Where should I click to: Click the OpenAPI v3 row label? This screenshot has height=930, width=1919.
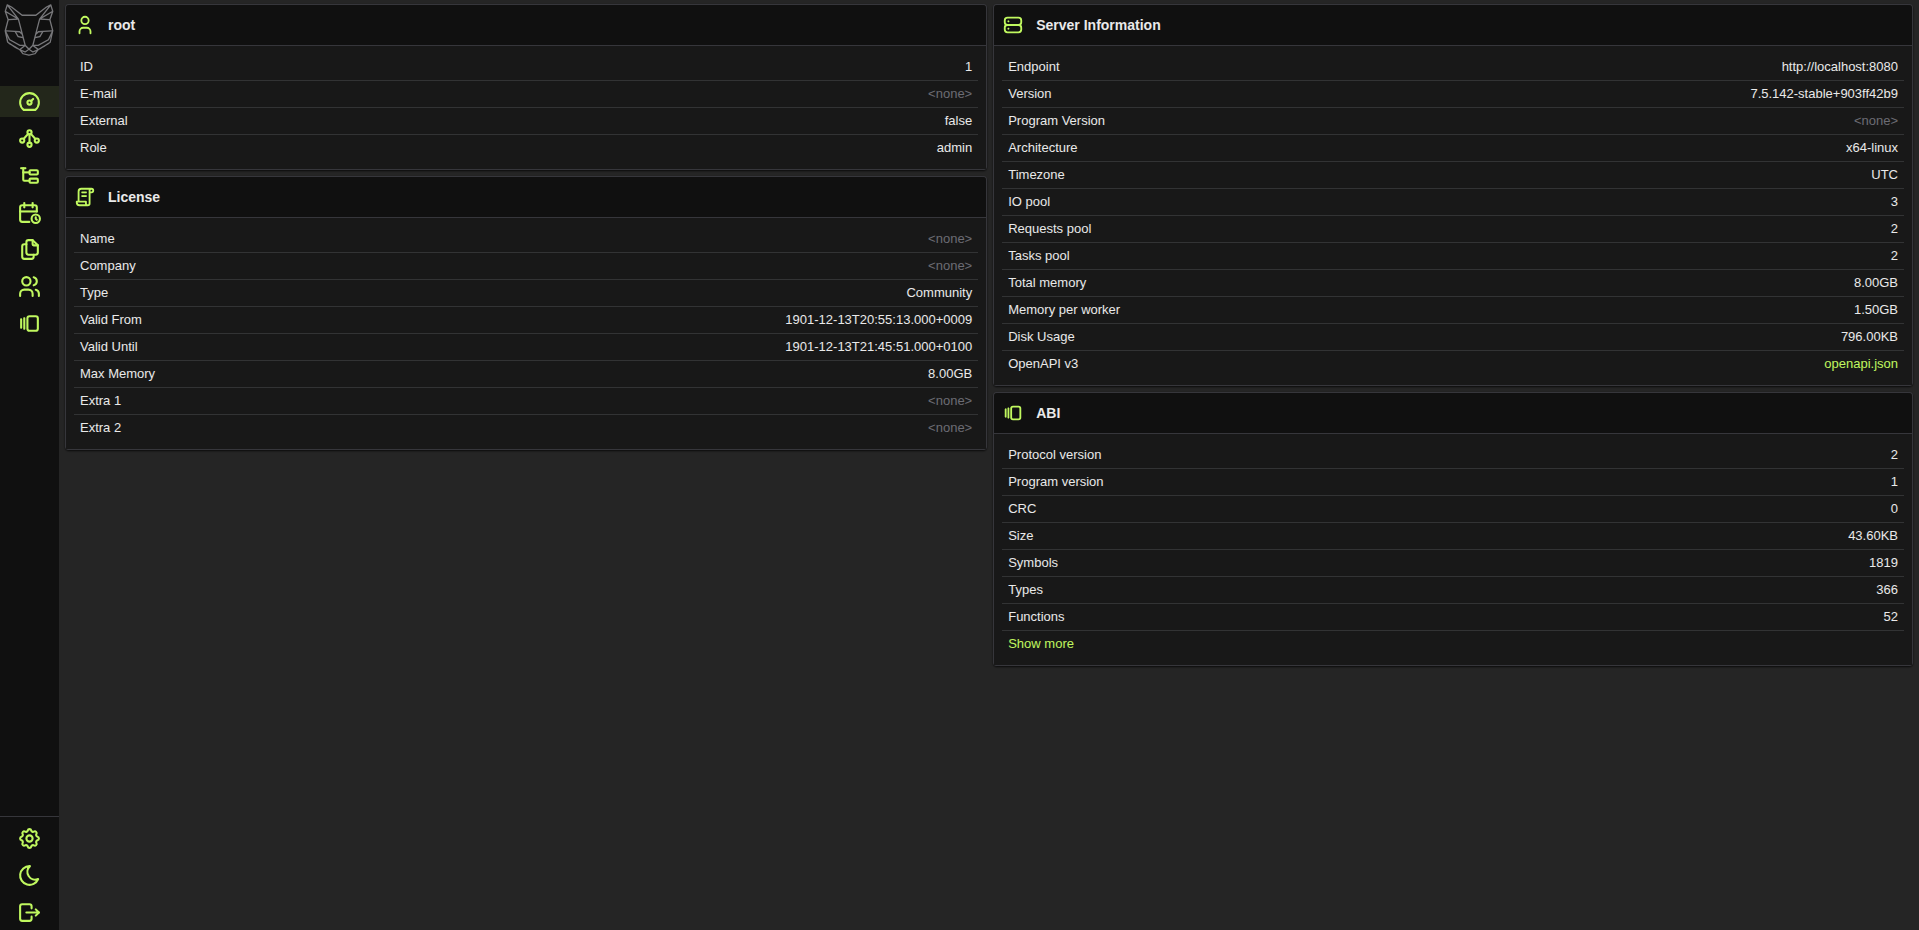click(1043, 364)
